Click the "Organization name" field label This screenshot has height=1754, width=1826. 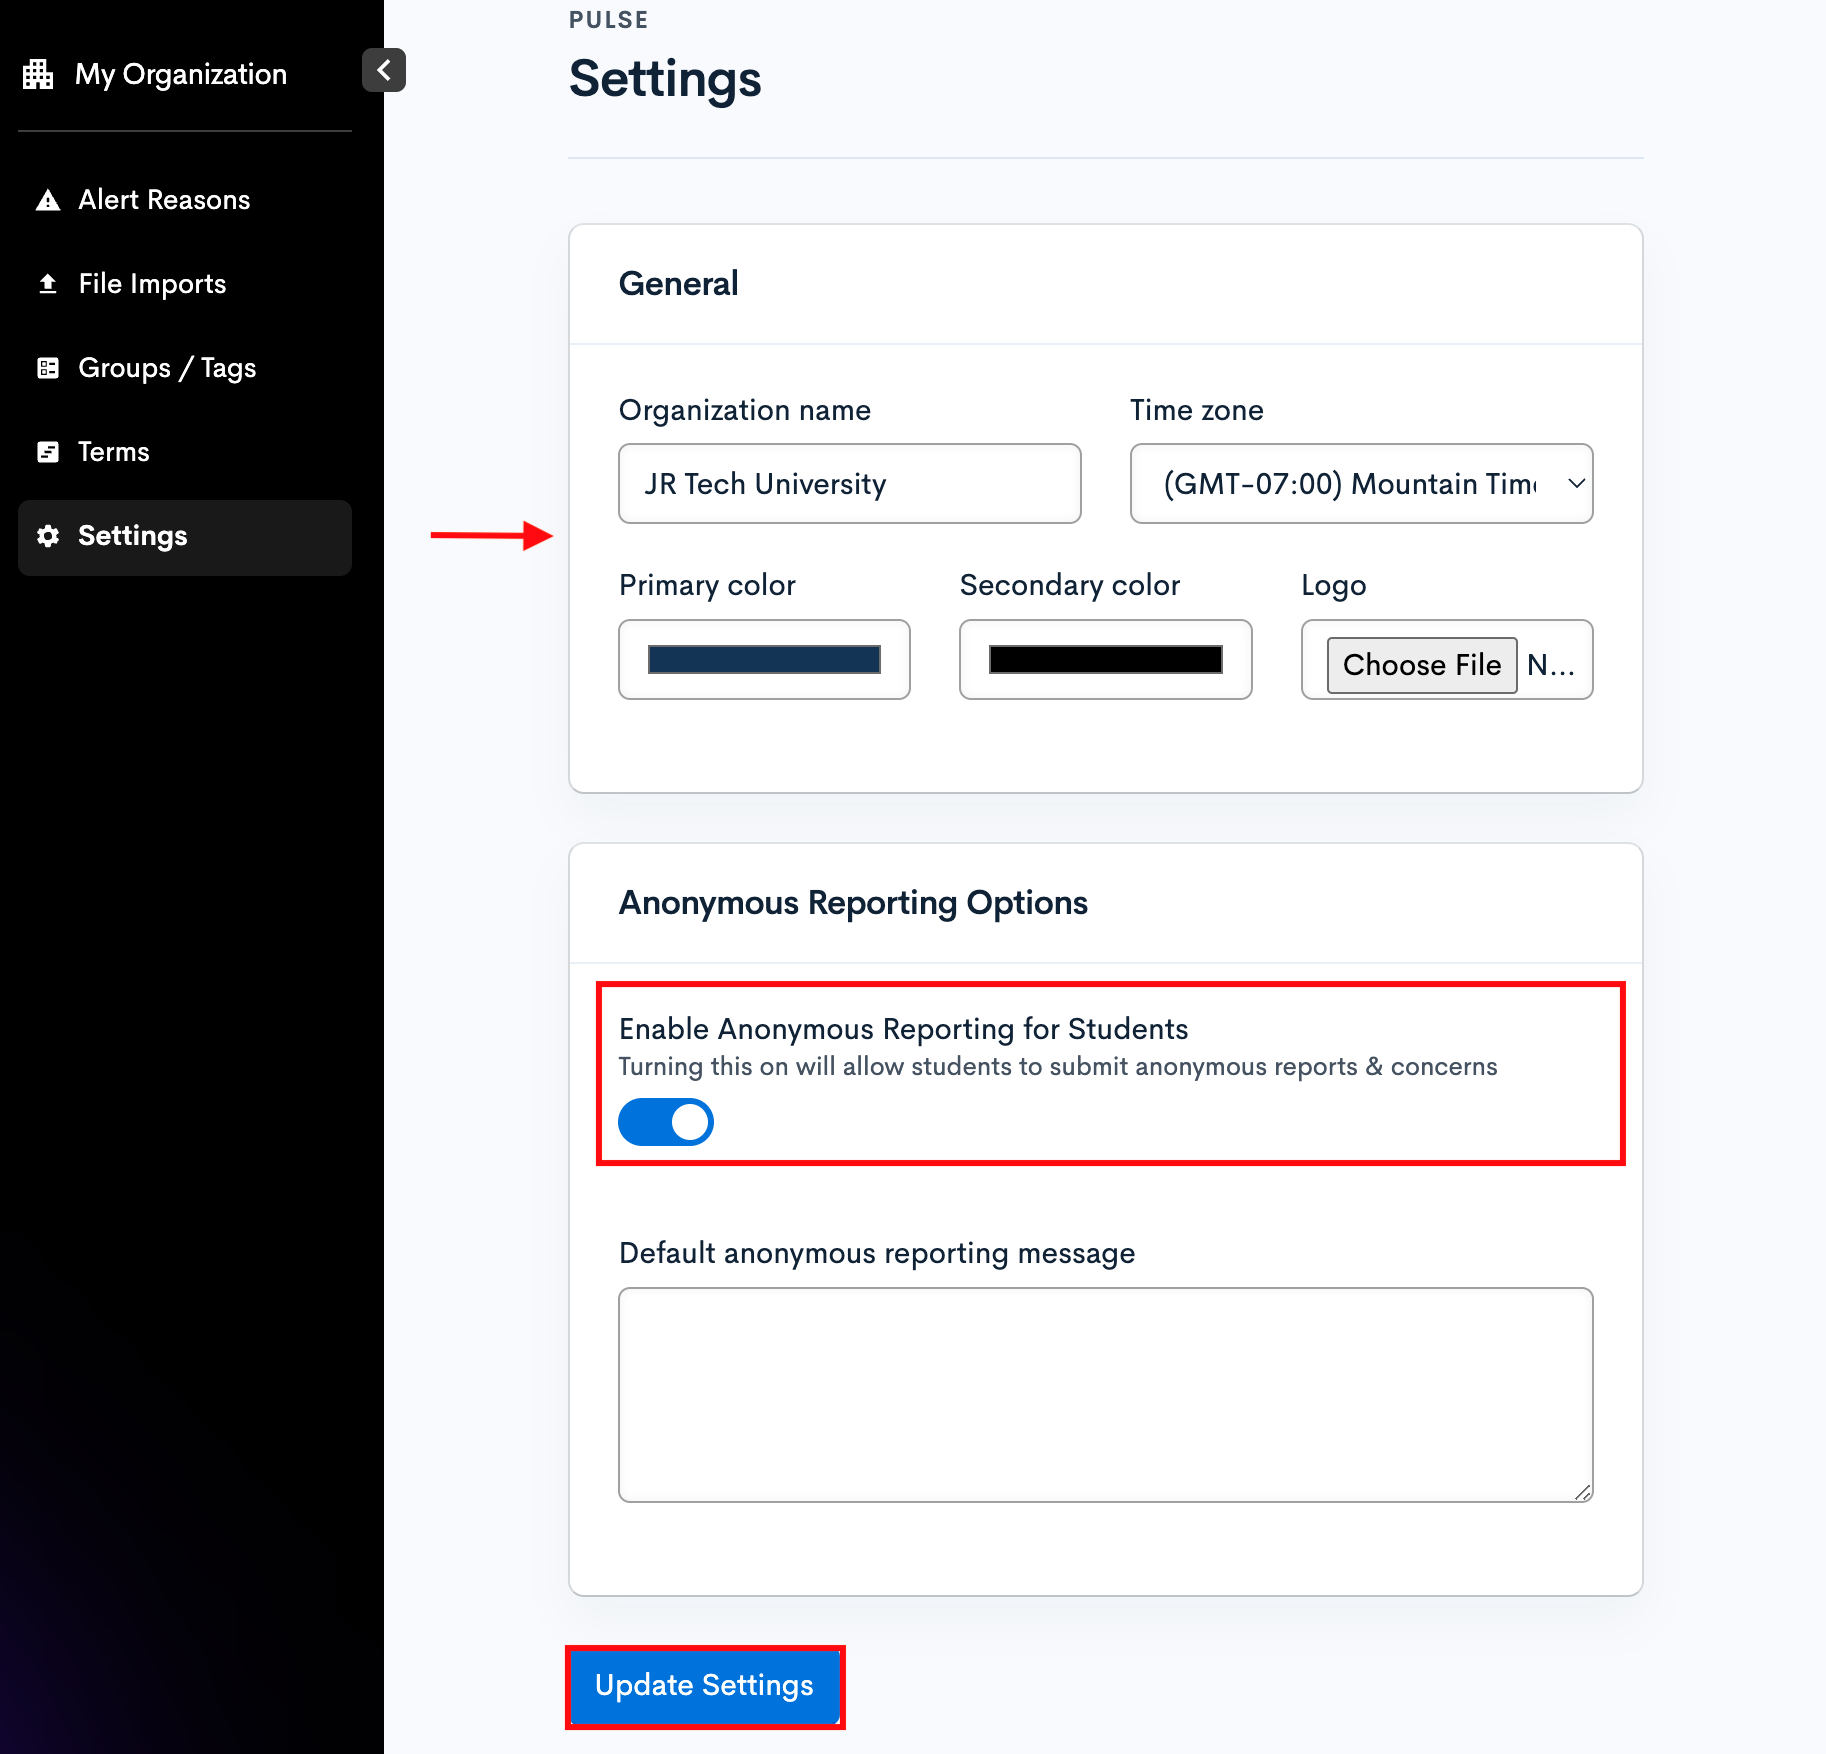point(745,410)
